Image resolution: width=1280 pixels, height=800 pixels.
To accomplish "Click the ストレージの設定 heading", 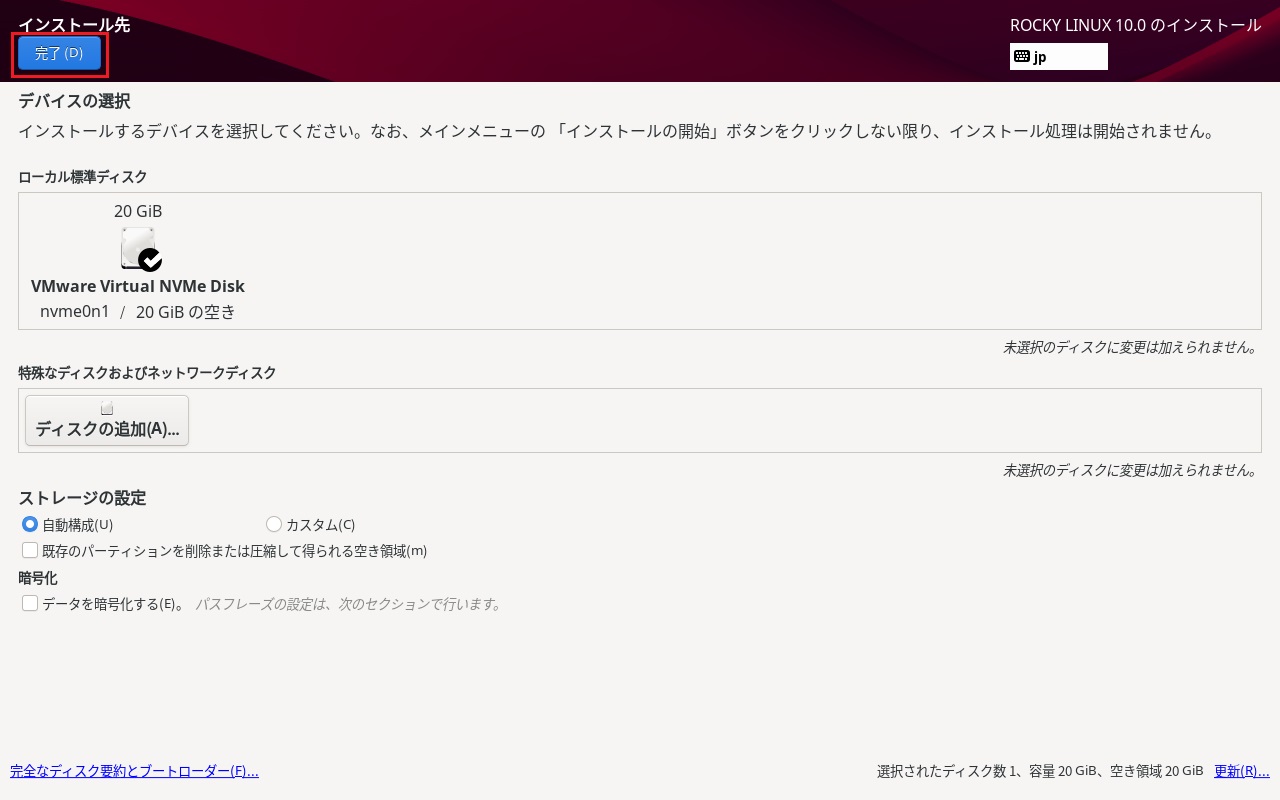I will coord(82,498).
